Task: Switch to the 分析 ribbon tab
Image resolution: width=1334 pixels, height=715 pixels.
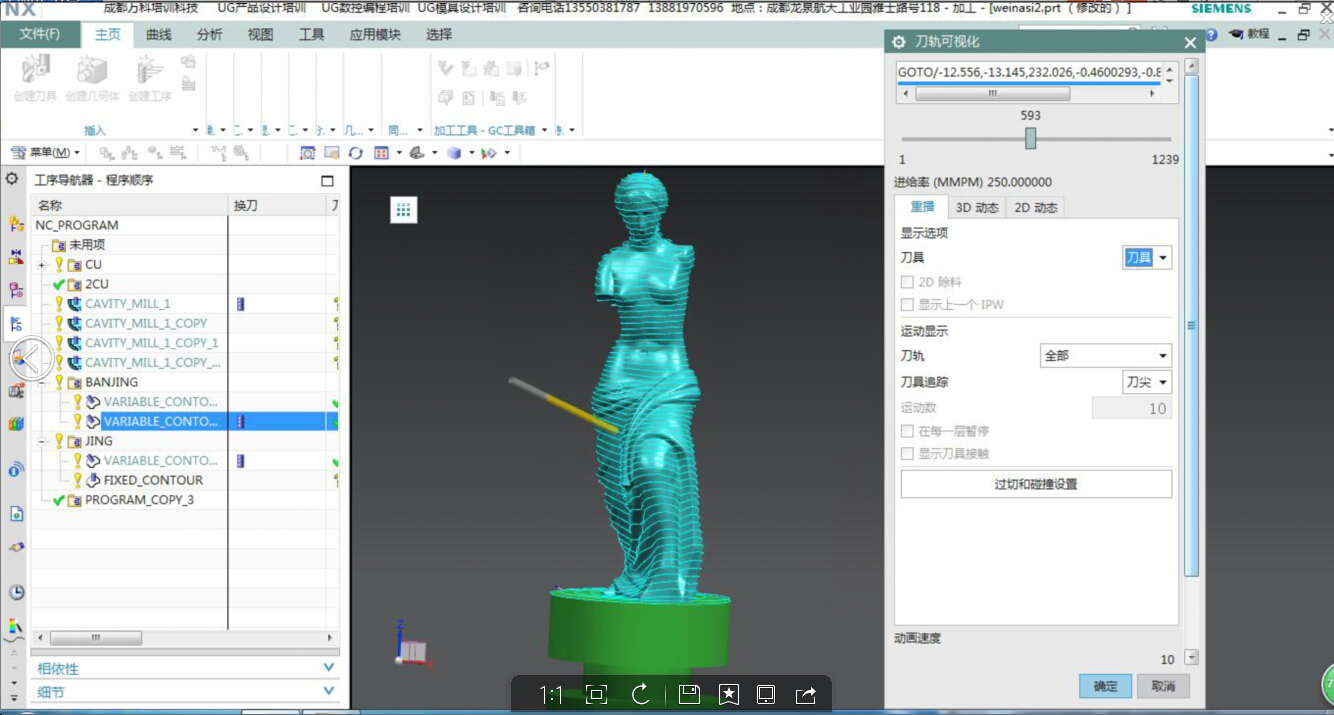Action: coord(210,34)
